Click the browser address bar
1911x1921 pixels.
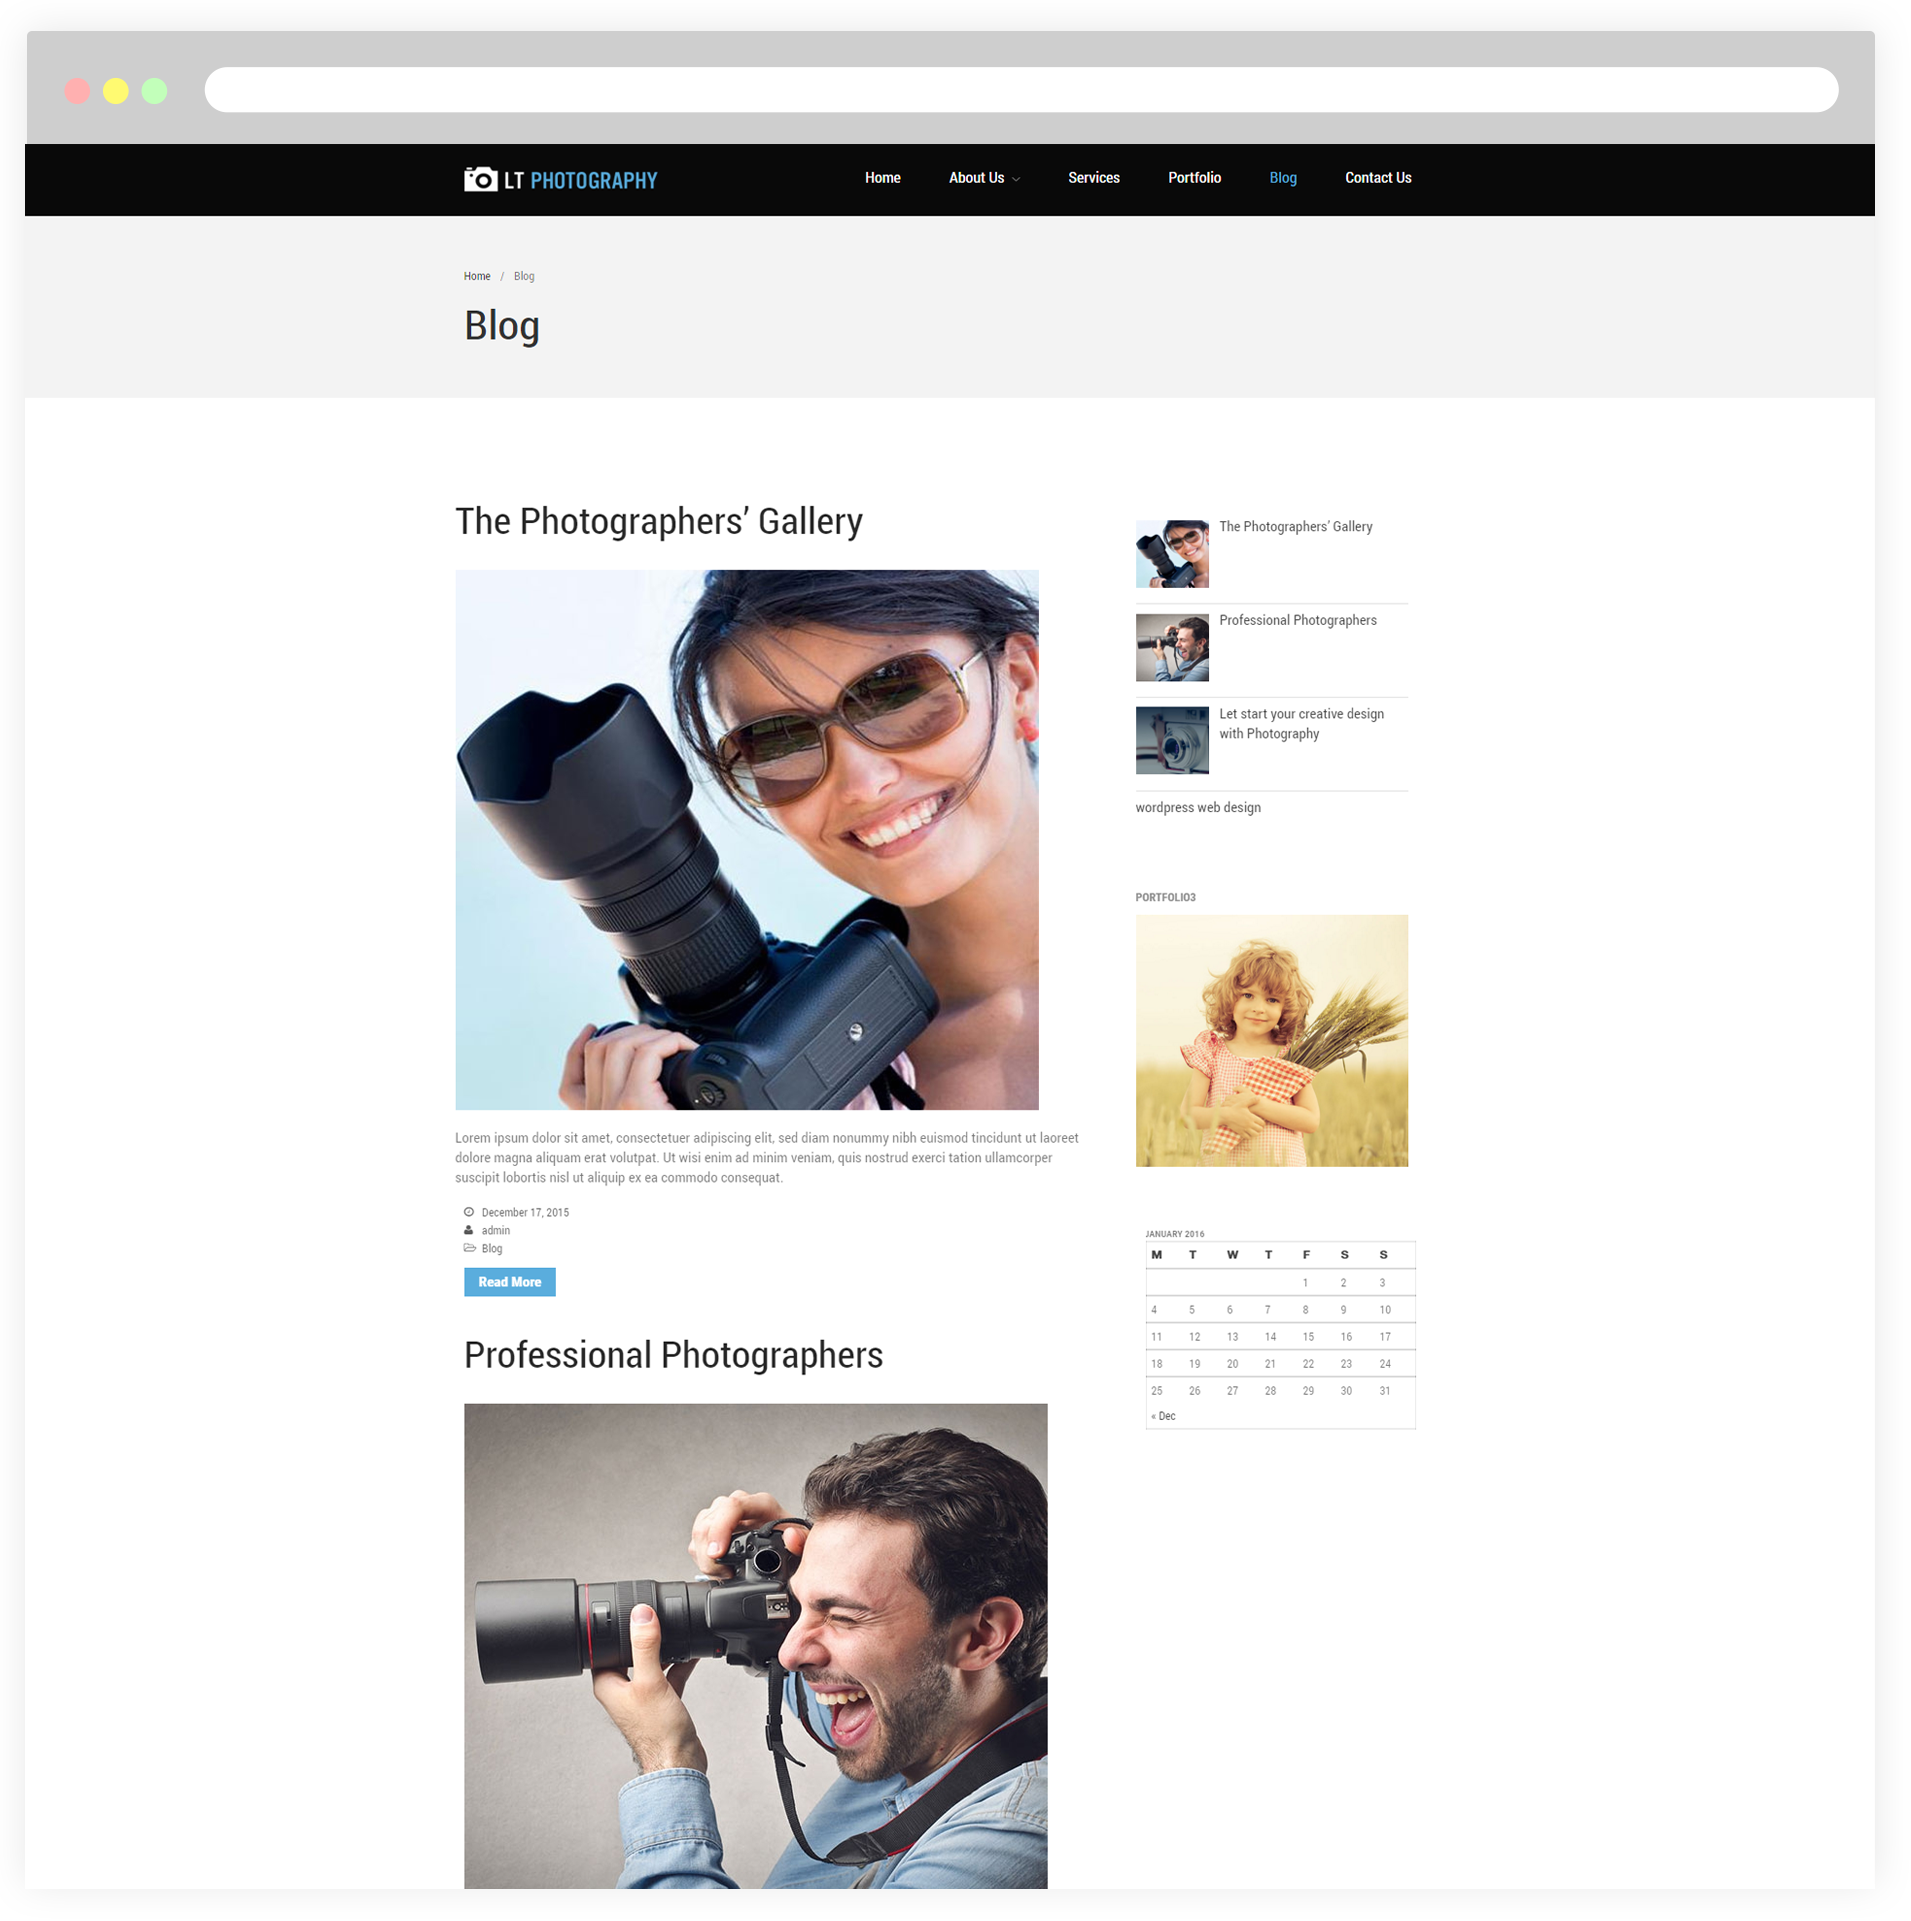pyautogui.click(x=1021, y=90)
